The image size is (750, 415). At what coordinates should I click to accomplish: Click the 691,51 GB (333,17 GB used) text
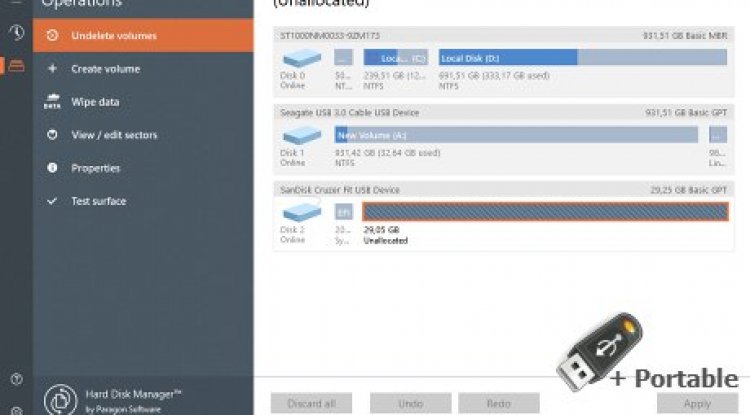click(494, 76)
